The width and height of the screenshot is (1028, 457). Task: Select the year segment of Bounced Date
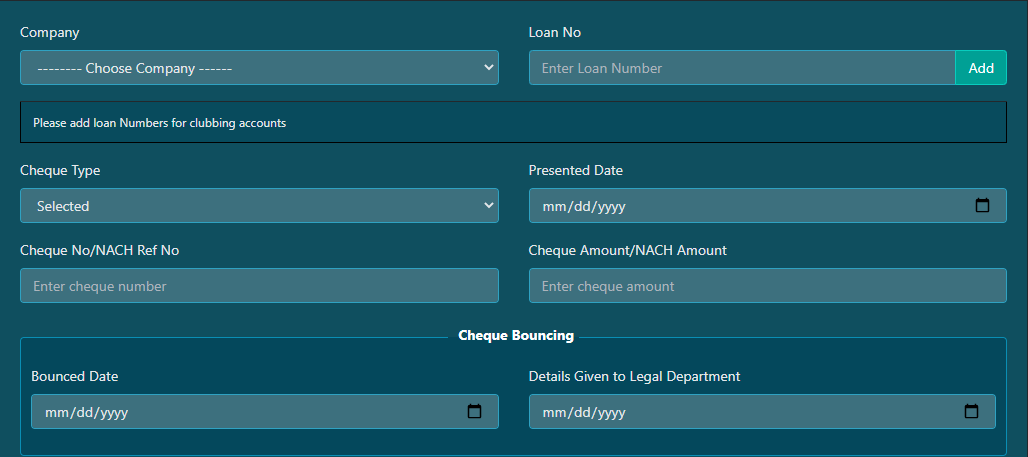point(113,413)
